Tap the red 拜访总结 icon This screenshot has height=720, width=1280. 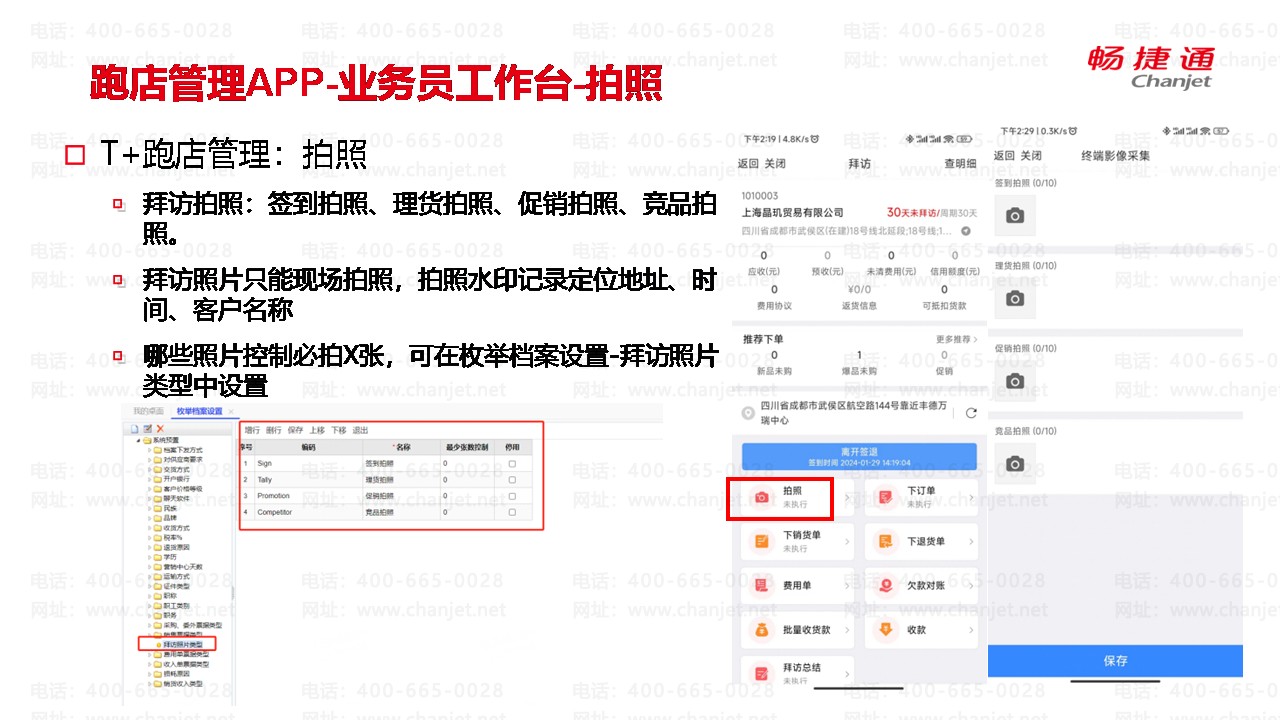pyautogui.click(x=762, y=674)
